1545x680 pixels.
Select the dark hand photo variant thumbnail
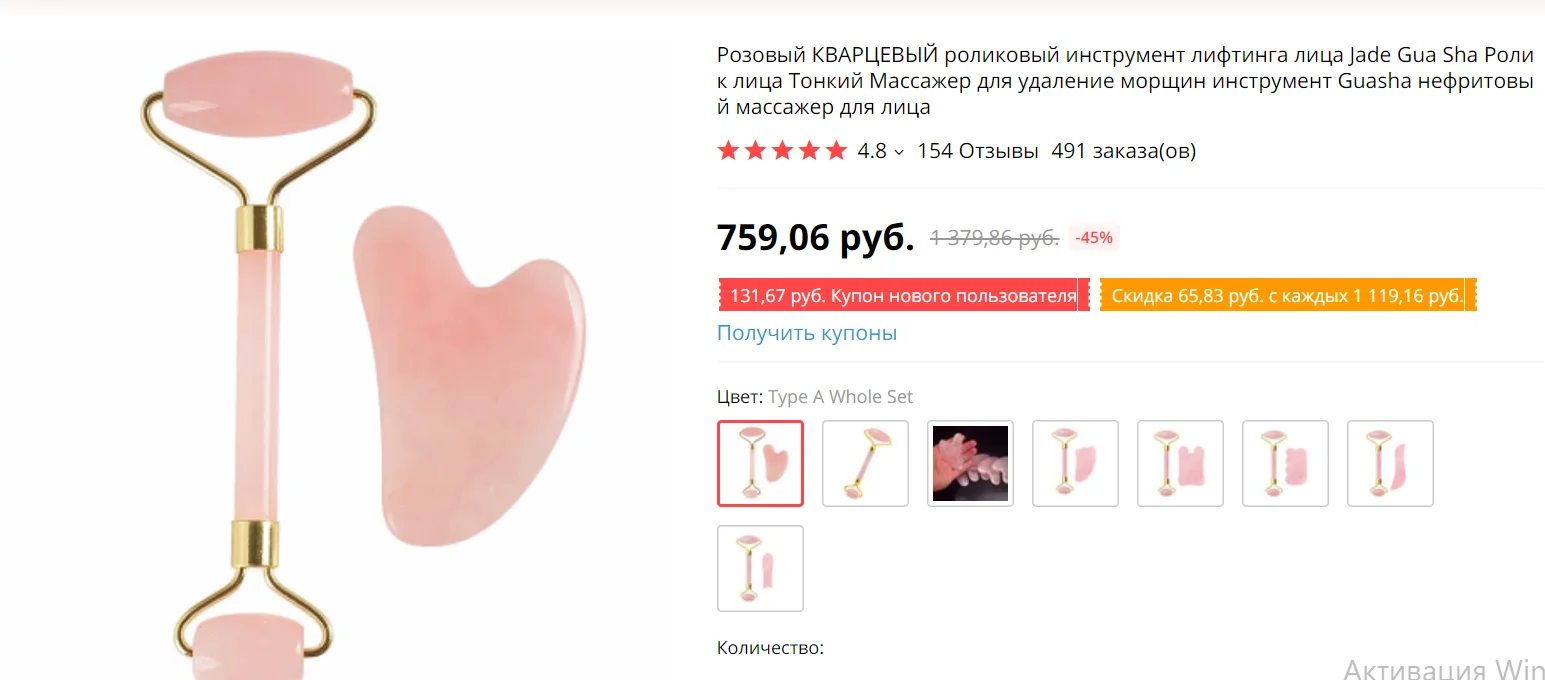(x=970, y=463)
